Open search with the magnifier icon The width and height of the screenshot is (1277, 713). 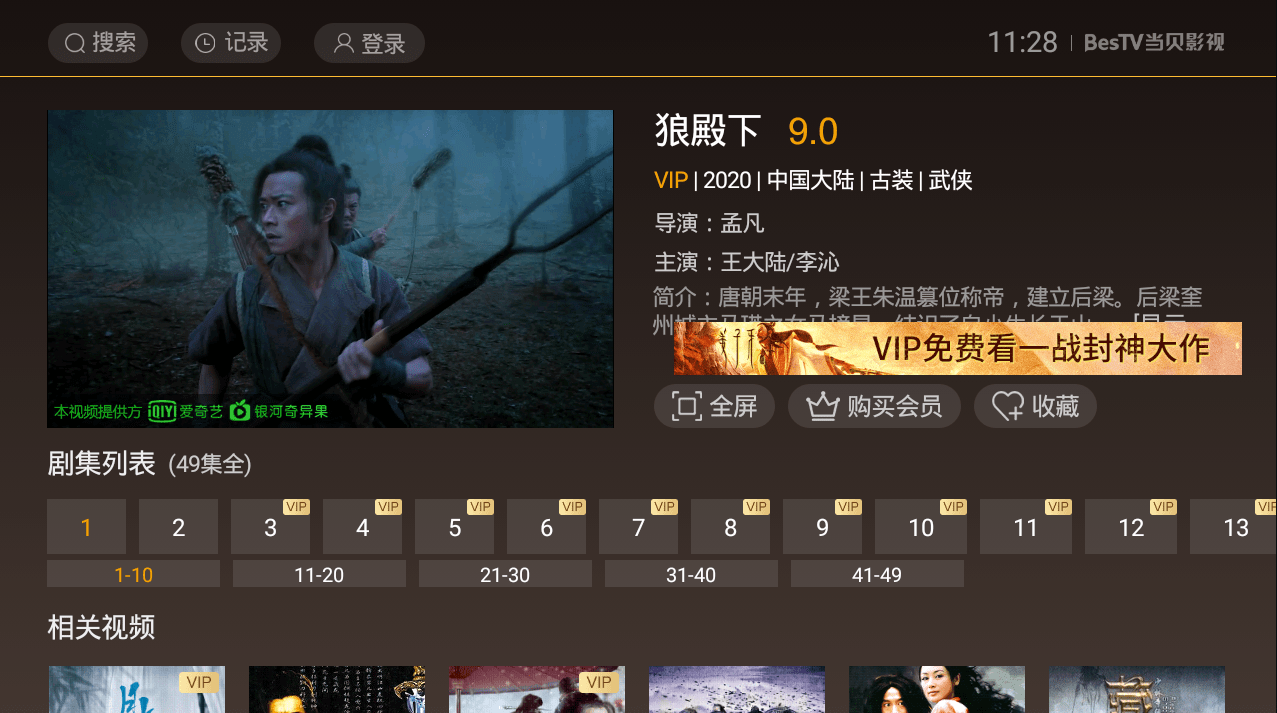coord(75,43)
